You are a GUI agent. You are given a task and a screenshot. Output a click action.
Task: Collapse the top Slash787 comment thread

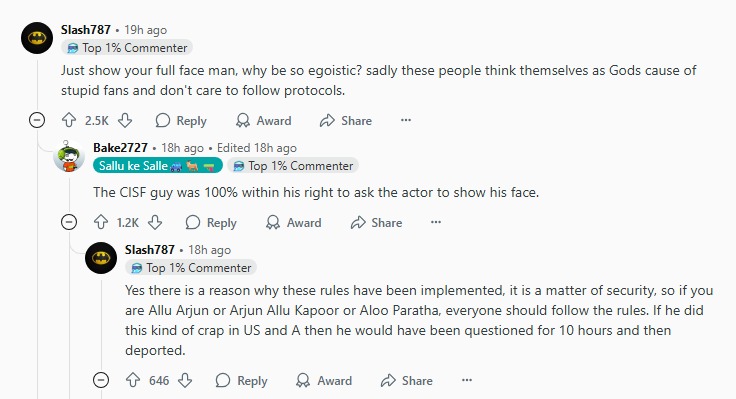point(37,120)
